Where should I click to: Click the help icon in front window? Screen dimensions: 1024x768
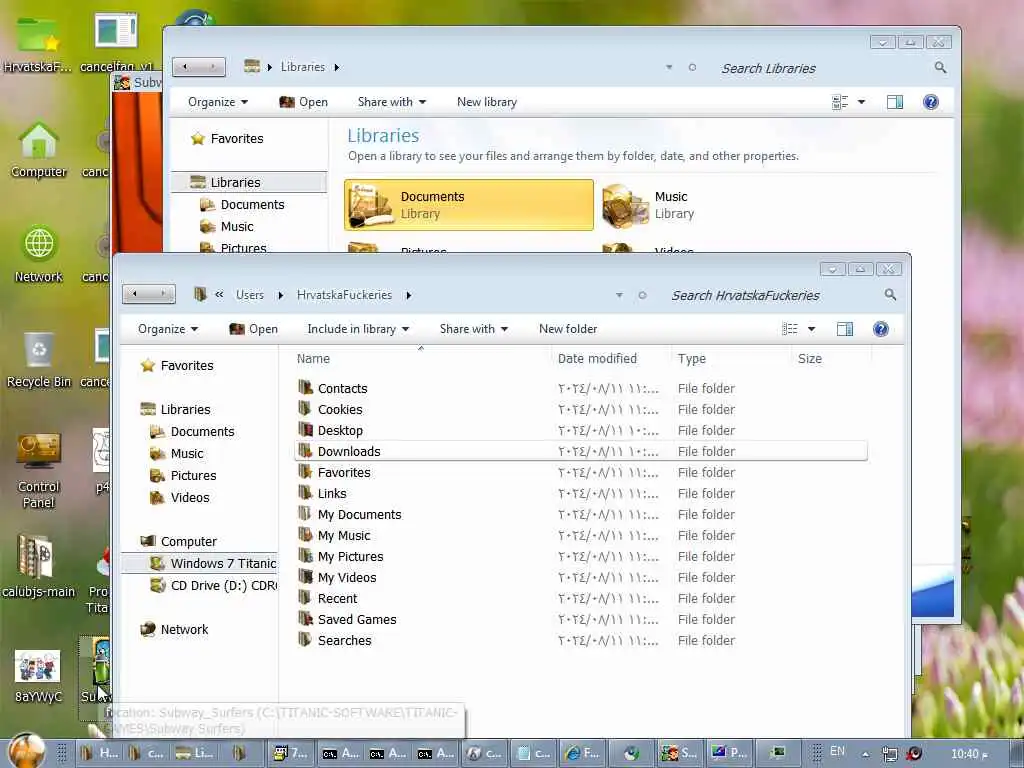pos(880,328)
